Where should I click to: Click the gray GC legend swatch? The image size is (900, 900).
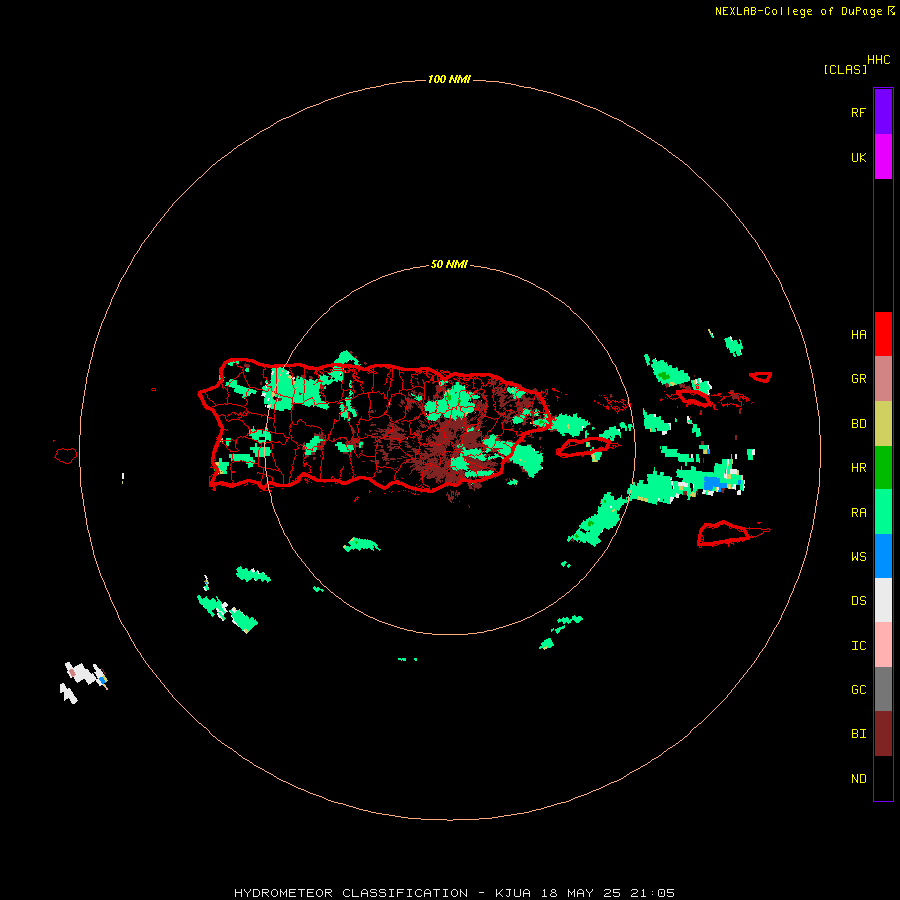tap(883, 689)
